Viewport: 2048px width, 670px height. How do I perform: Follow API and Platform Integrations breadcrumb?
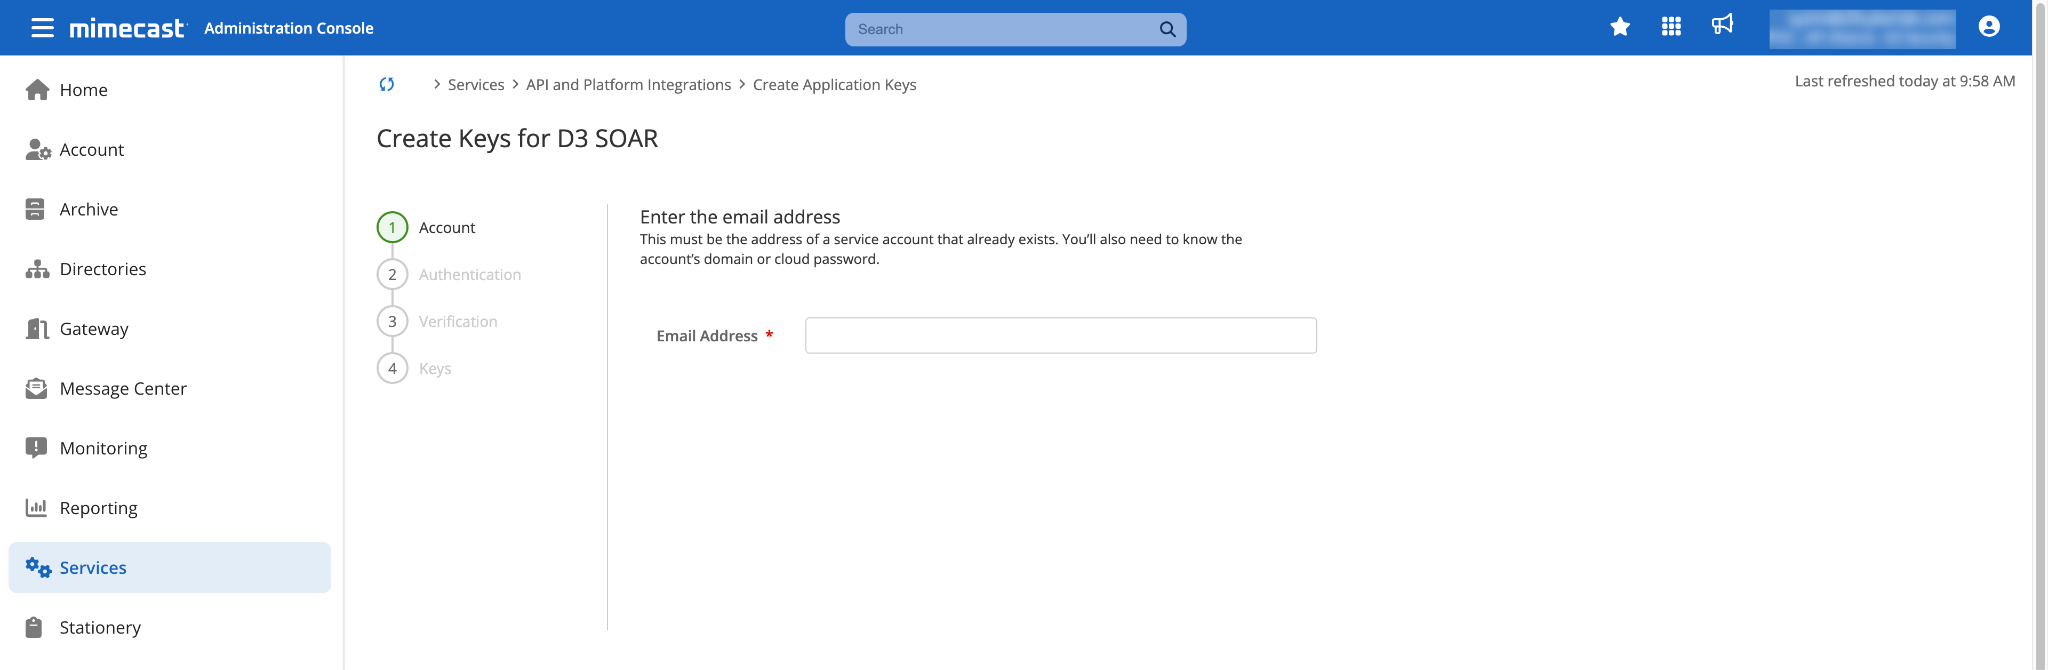pyautogui.click(x=628, y=85)
